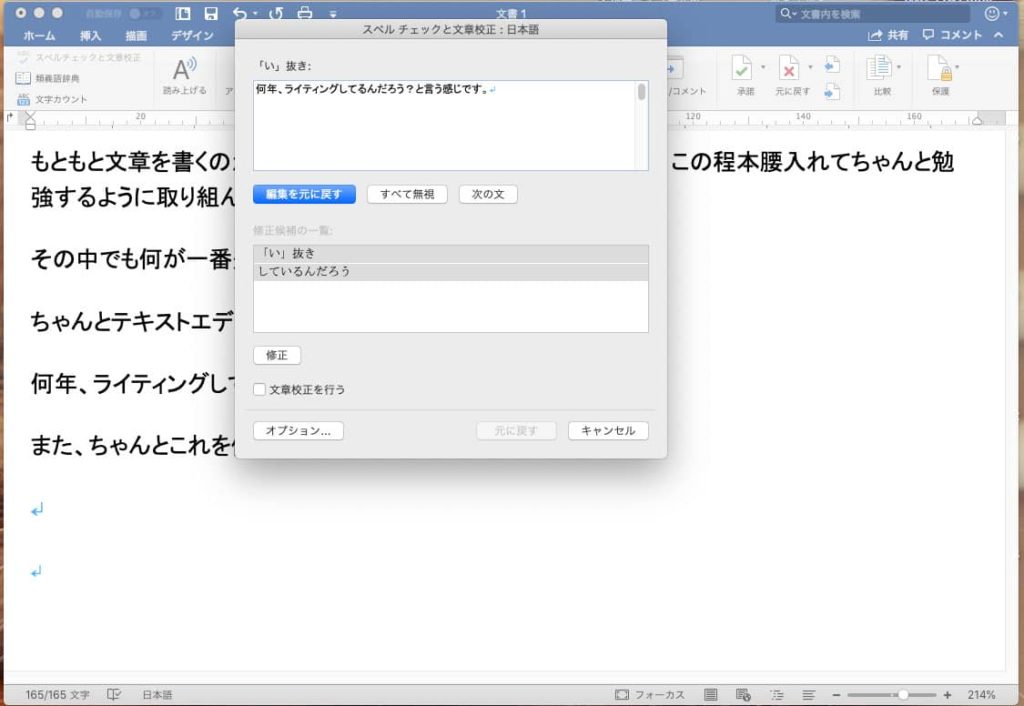Image resolution: width=1024 pixels, height=706 pixels.
Task: Open the 承諾 accept dropdown arrow
Action: (763, 67)
